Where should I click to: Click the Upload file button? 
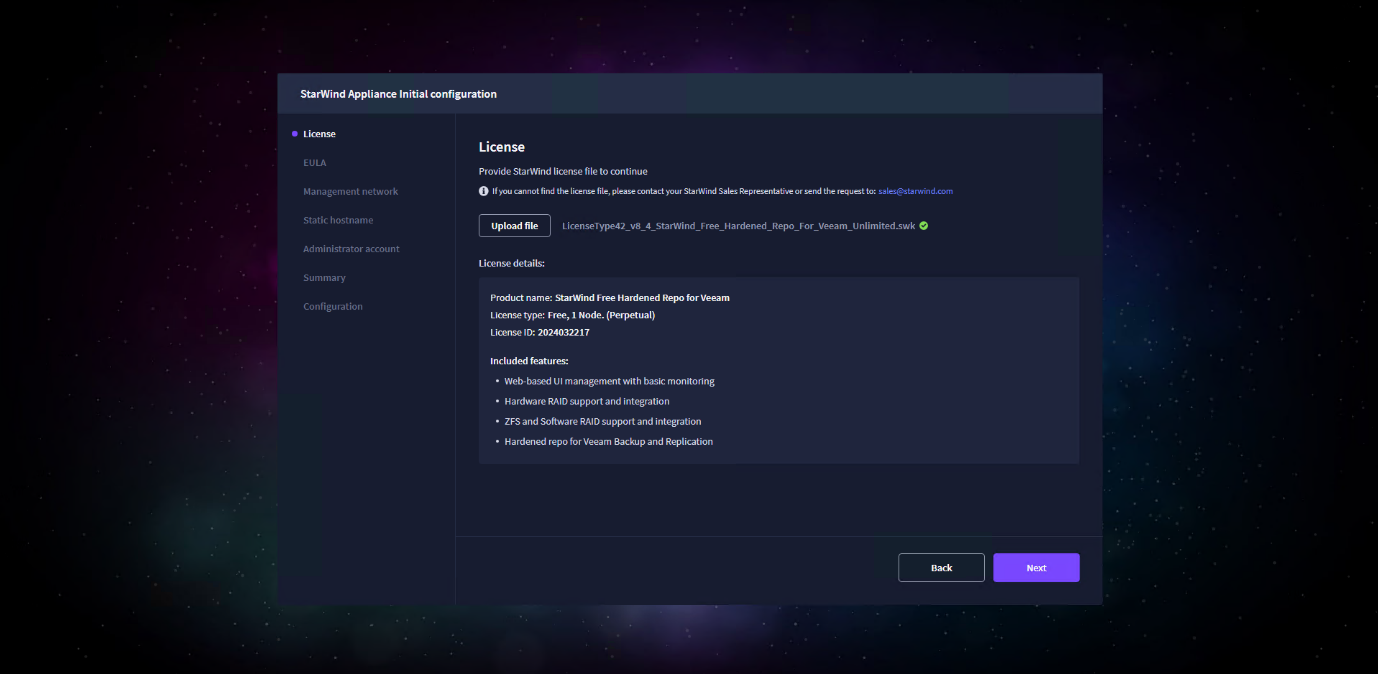[x=515, y=226]
